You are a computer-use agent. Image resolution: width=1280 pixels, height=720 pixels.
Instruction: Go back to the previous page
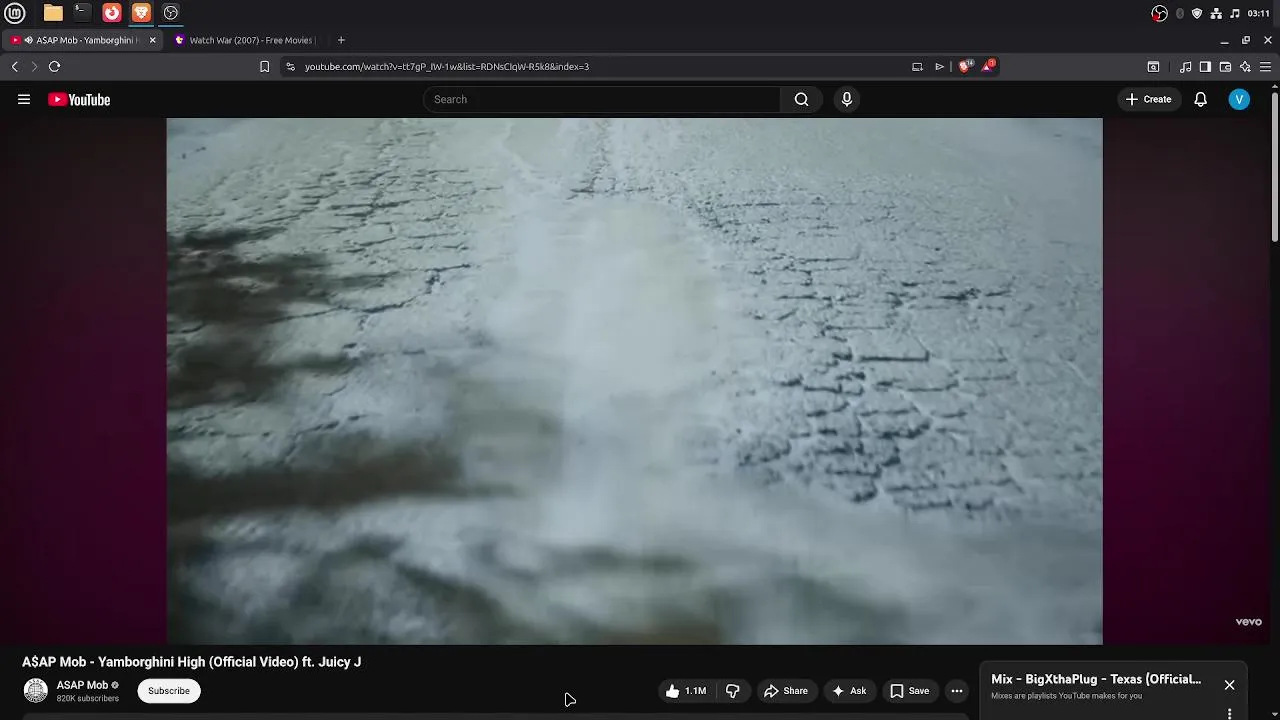click(x=14, y=66)
